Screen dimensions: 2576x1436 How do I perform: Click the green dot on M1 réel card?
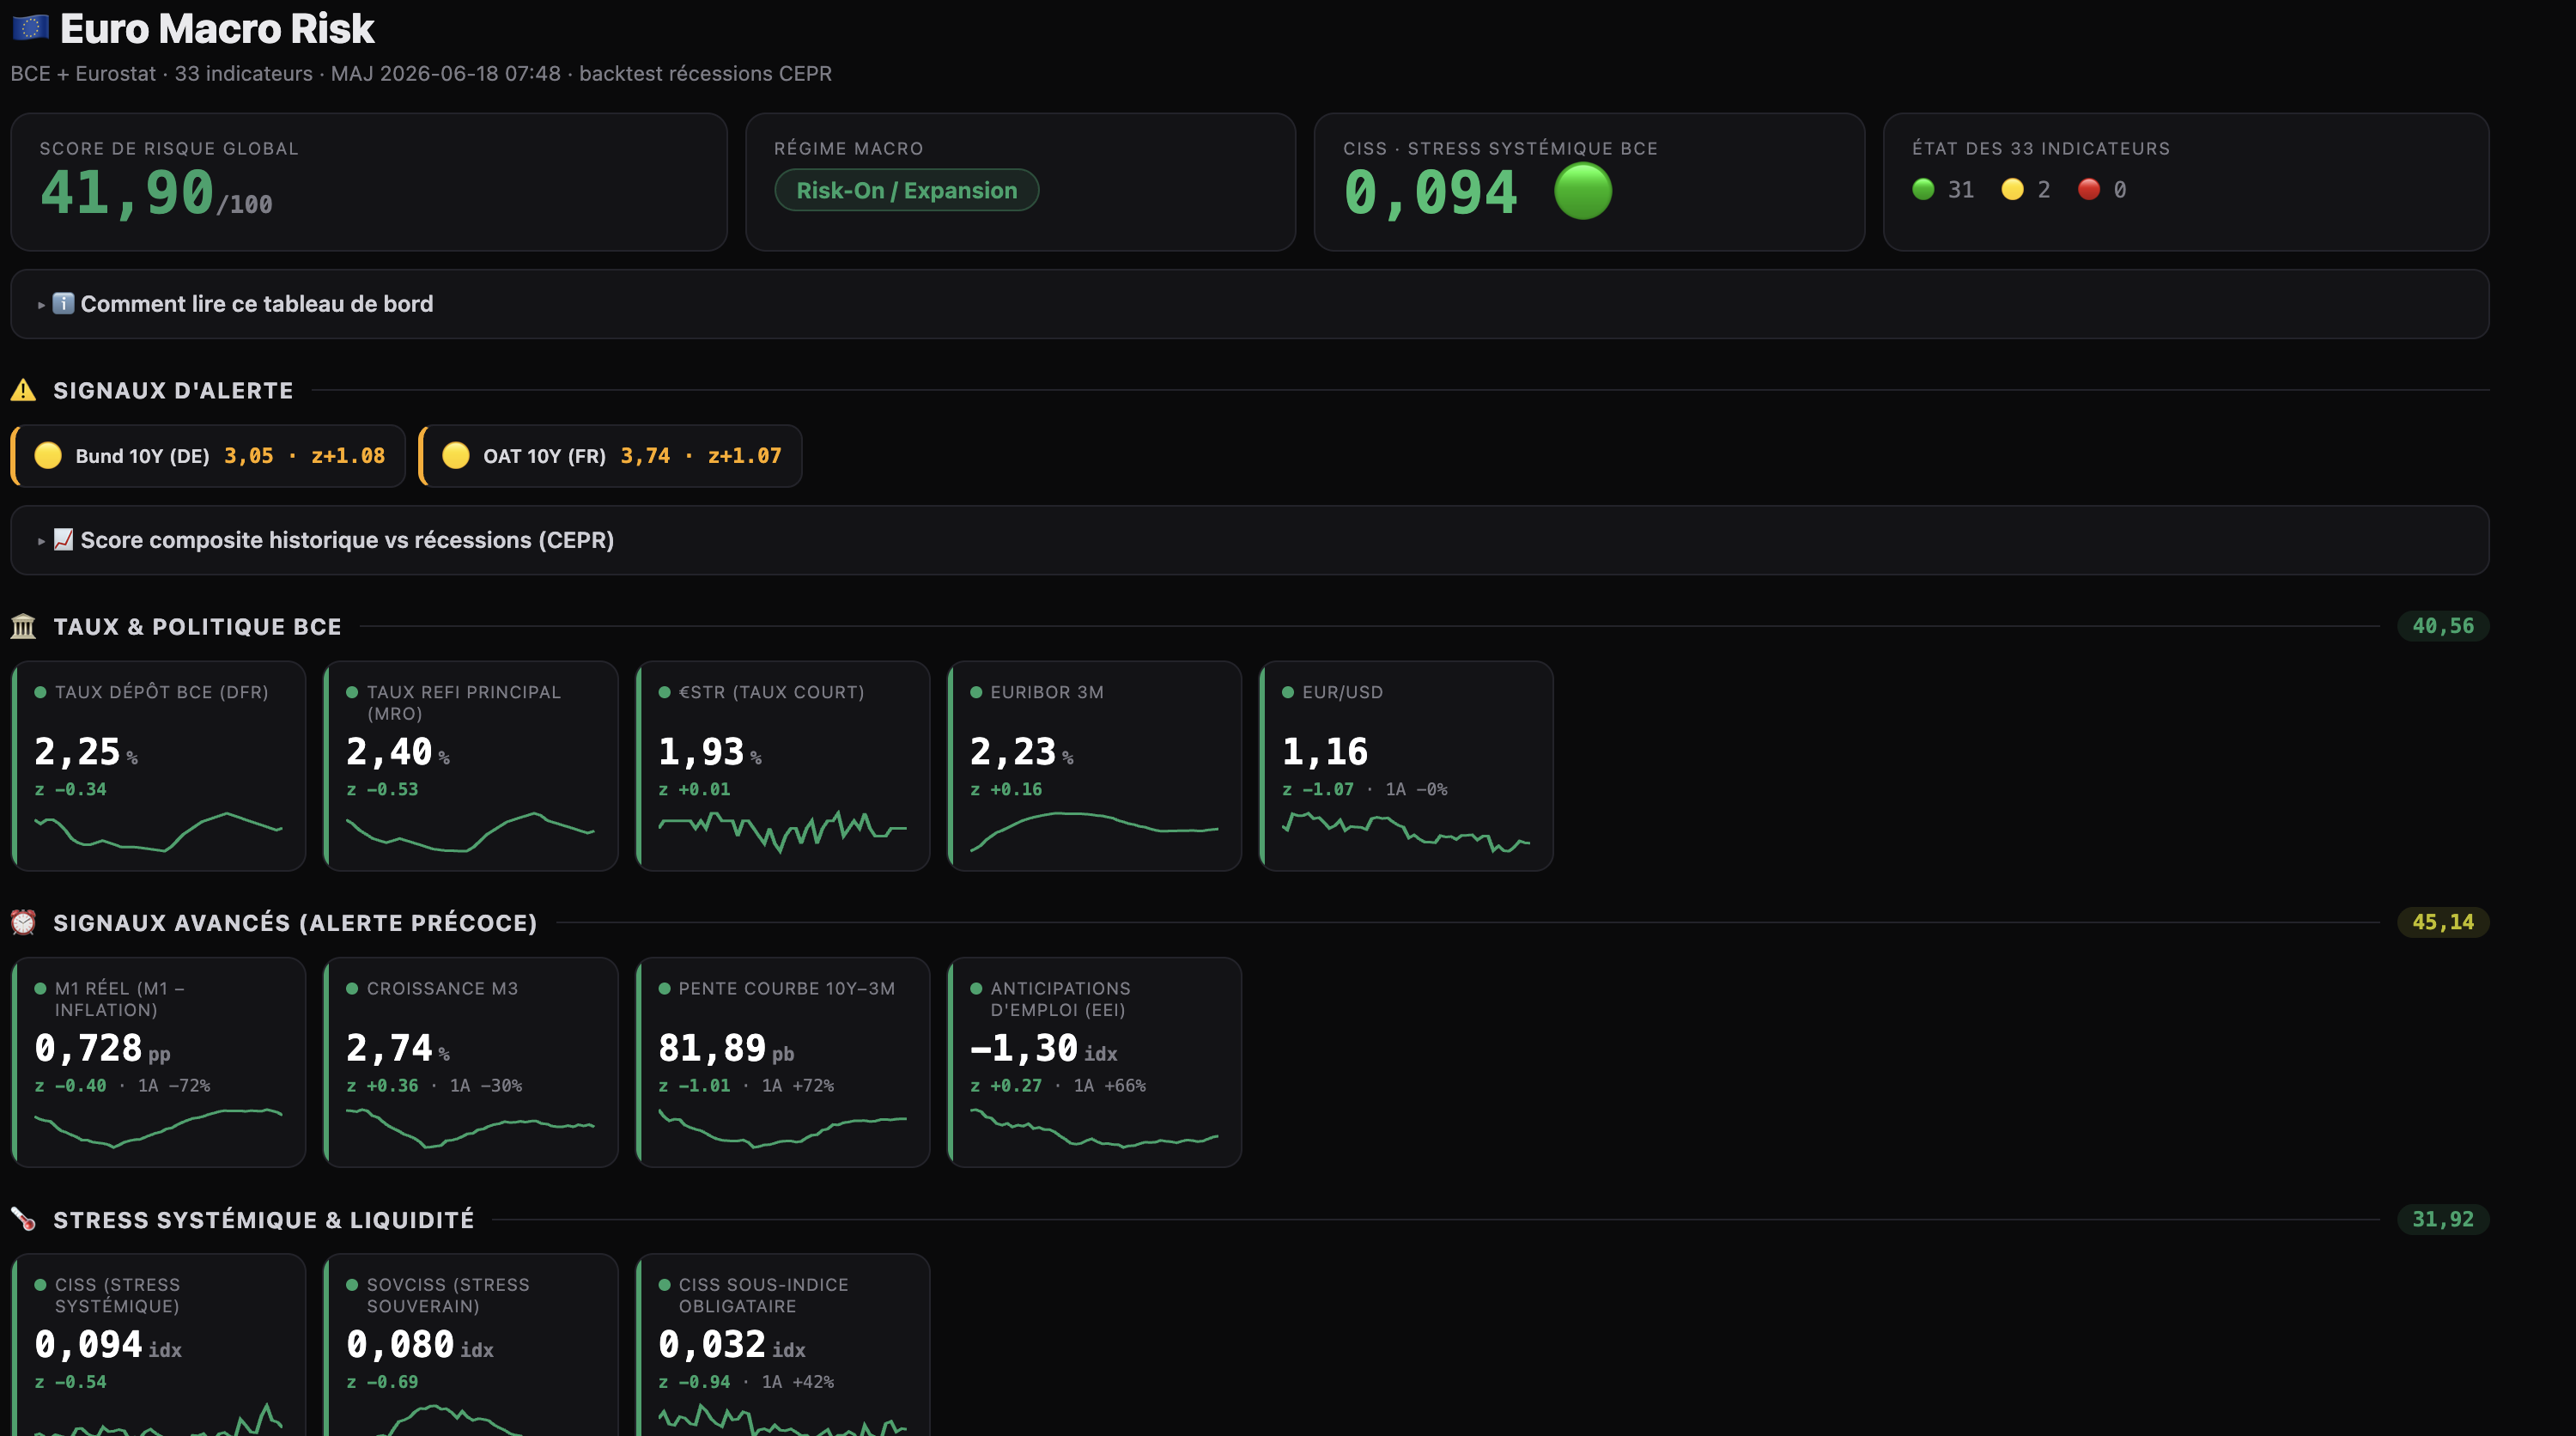41,988
